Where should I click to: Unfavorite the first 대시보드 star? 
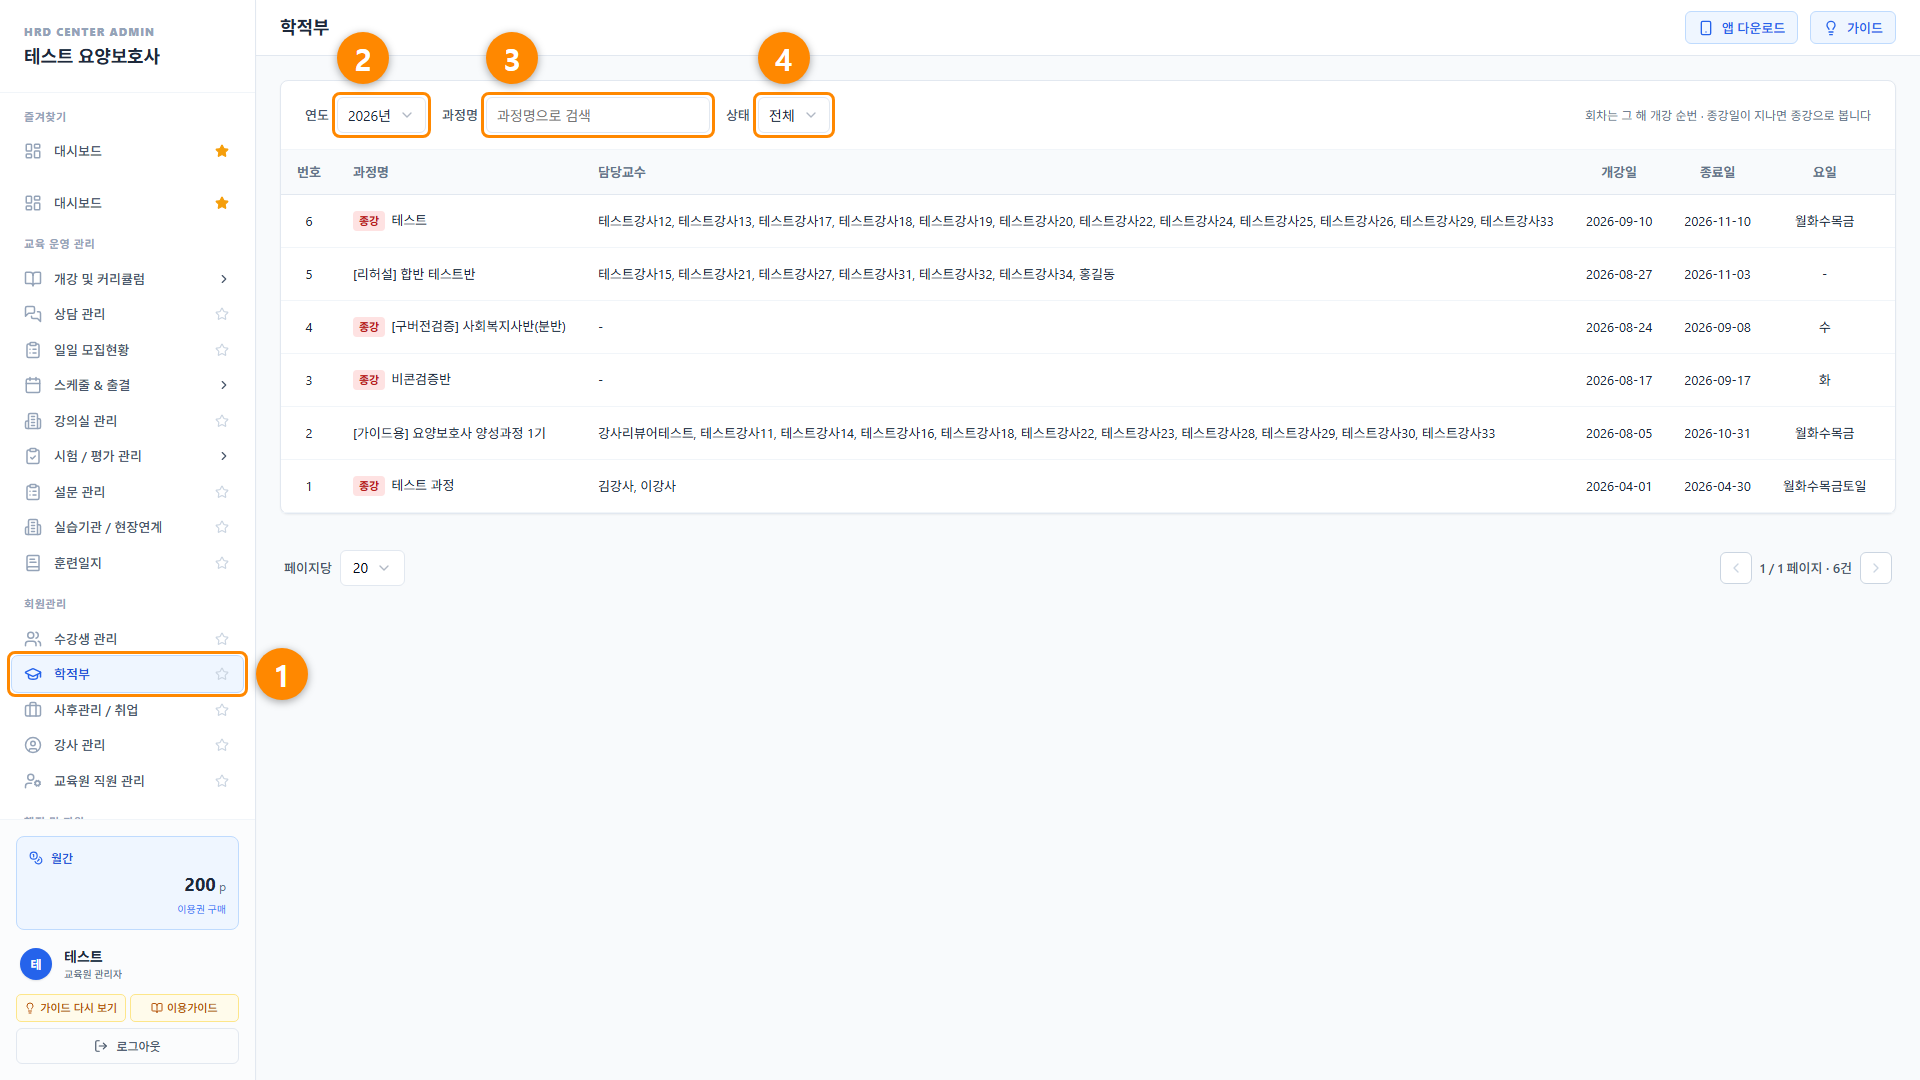click(x=222, y=151)
